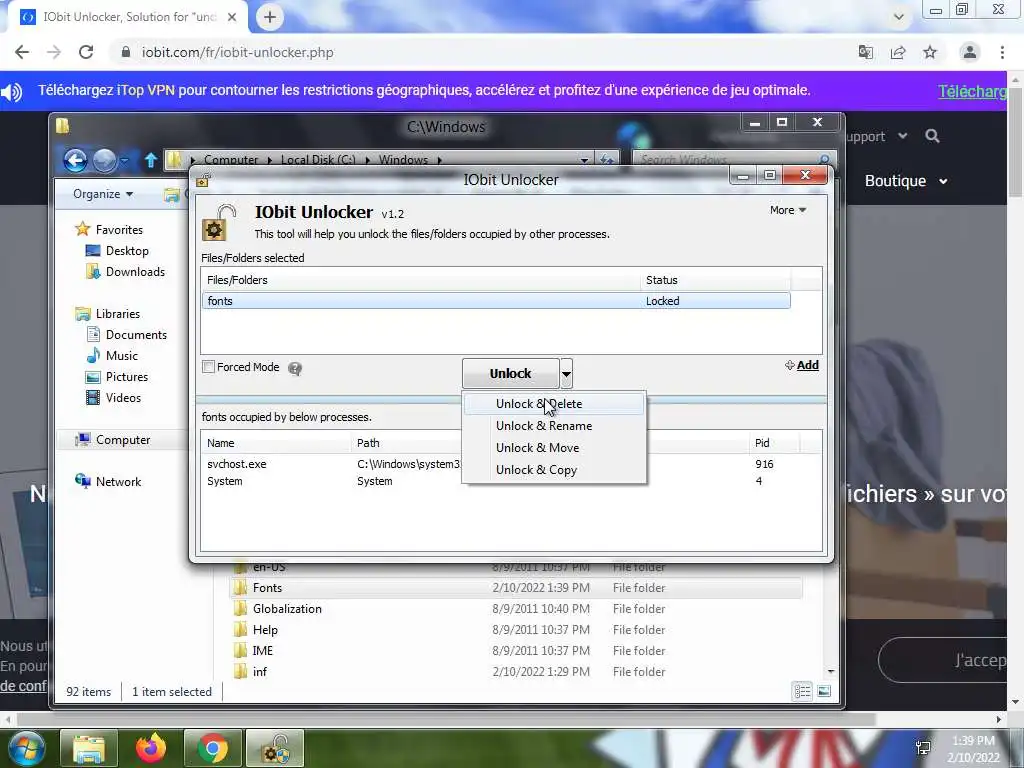The height and width of the screenshot is (768, 1024).
Task: Click the Name column header in process list
Action: tap(276, 443)
